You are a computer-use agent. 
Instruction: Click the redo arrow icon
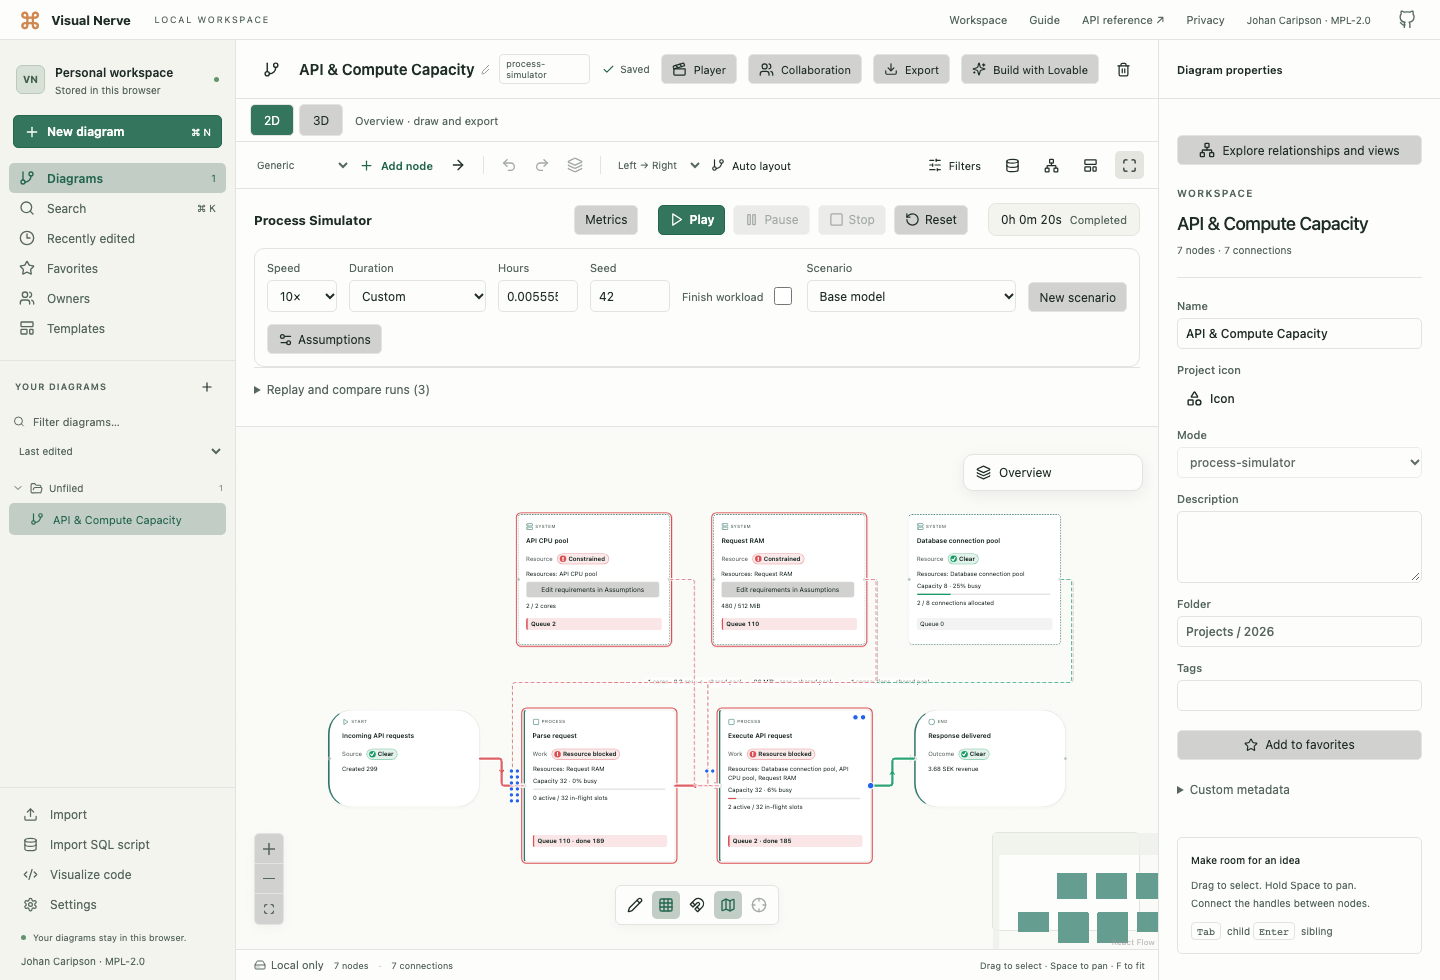click(542, 165)
